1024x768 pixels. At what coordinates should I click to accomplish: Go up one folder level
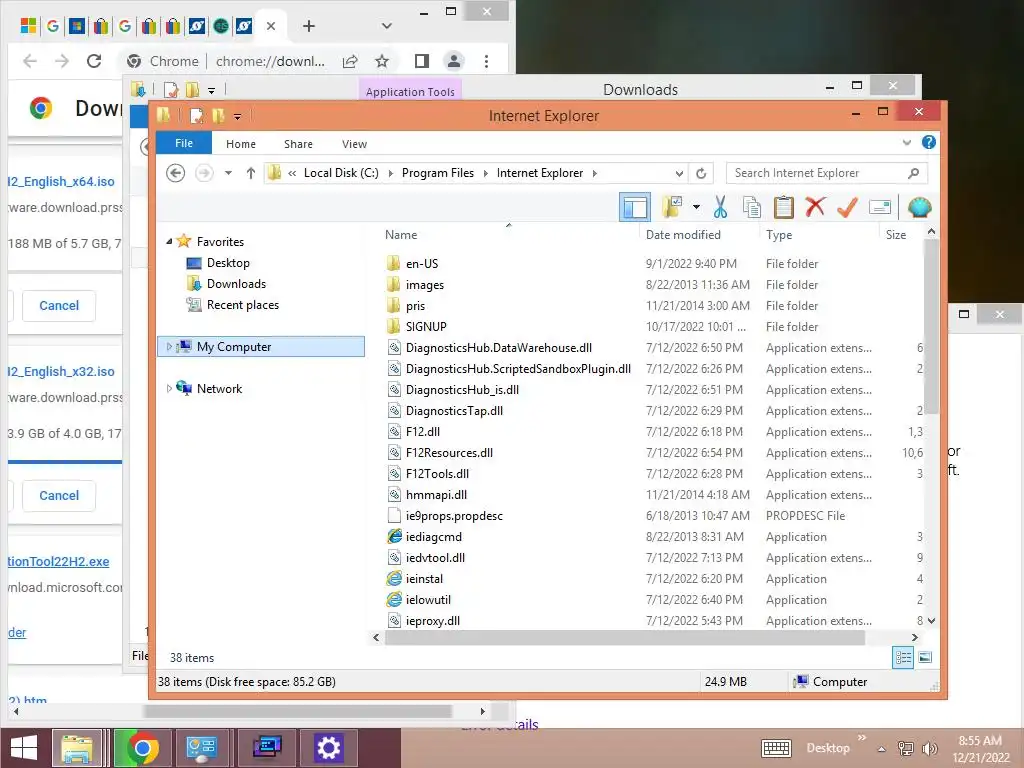(x=250, y=173)
